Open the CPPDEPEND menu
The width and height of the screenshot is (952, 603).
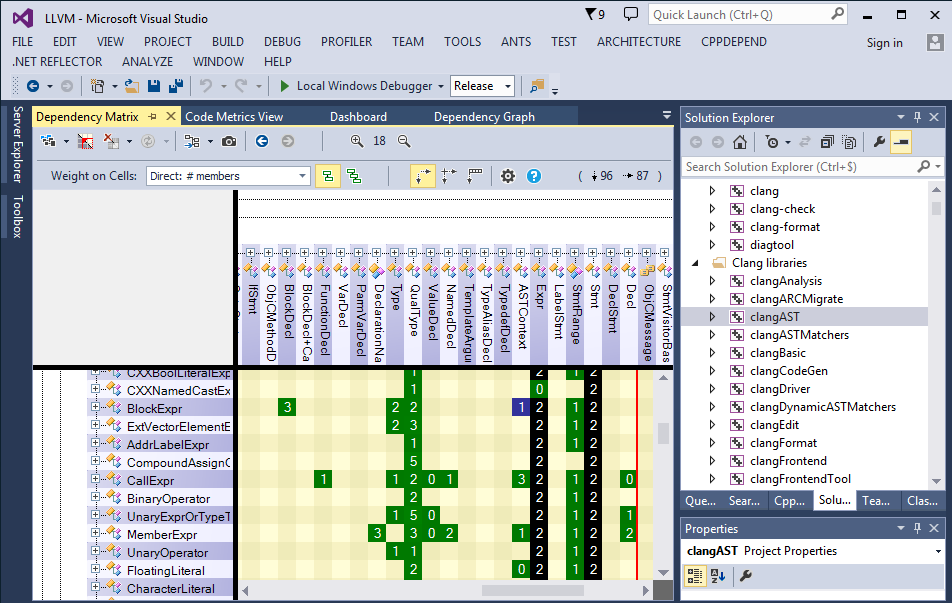pyautogui.click(x=733, y=42)
